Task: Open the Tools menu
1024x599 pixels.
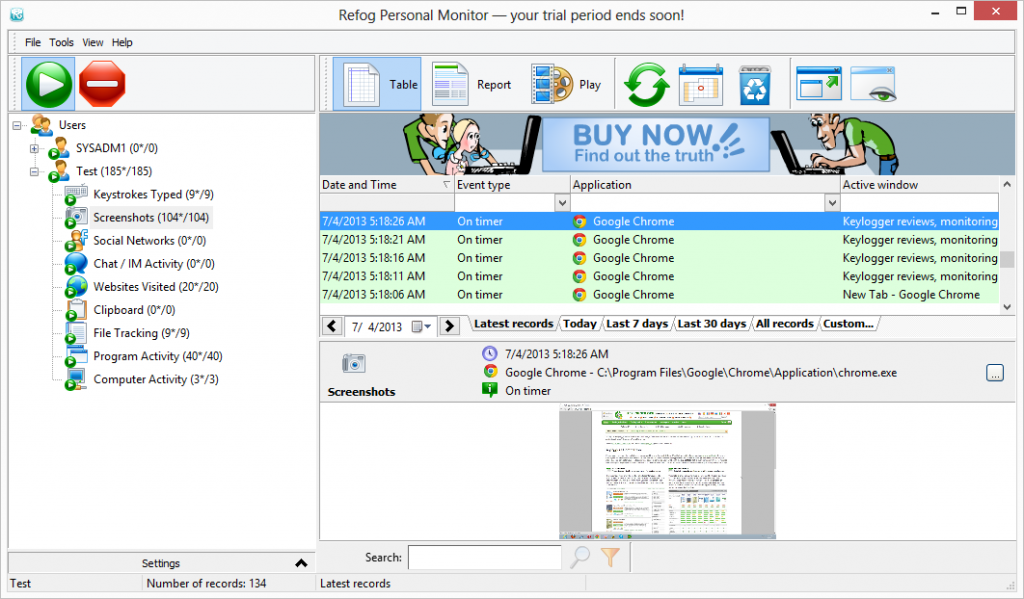Action: [62, 43]
